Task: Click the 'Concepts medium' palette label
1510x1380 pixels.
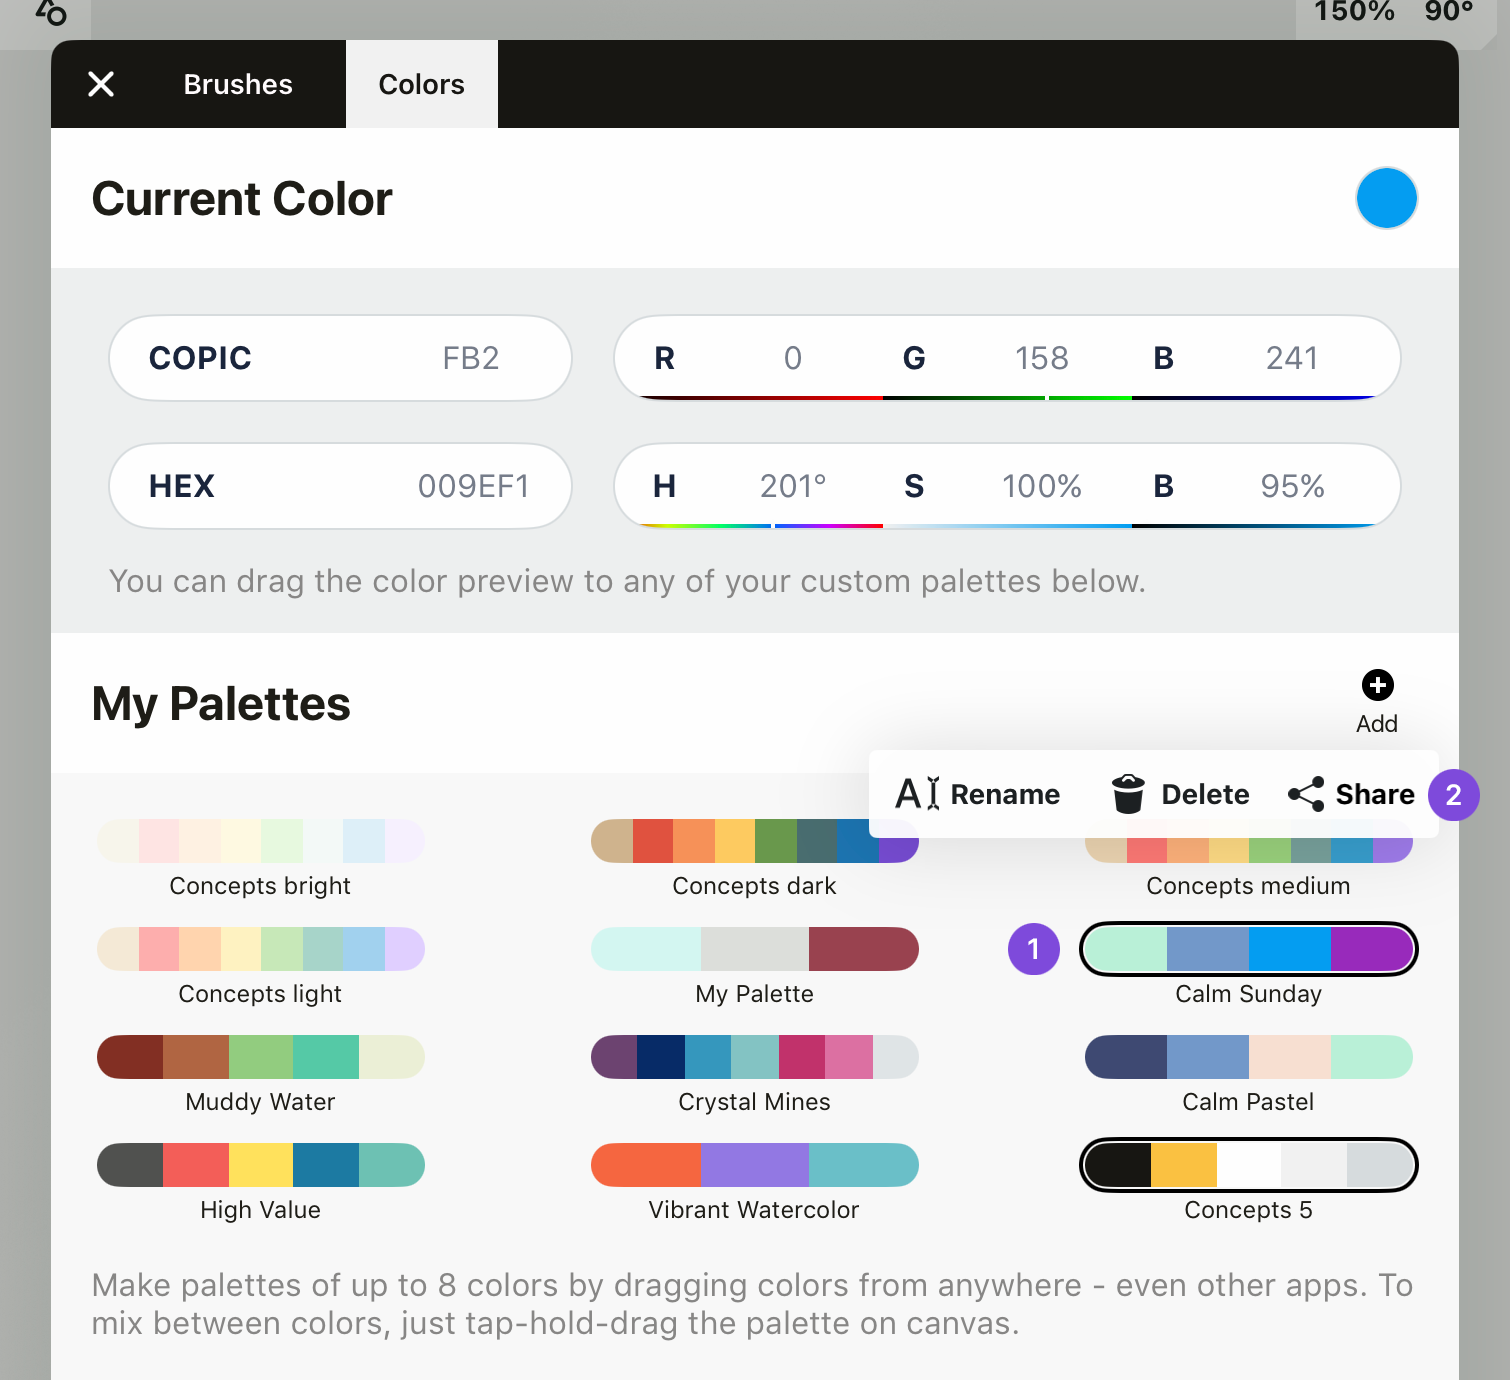Action: point(1248,886)
